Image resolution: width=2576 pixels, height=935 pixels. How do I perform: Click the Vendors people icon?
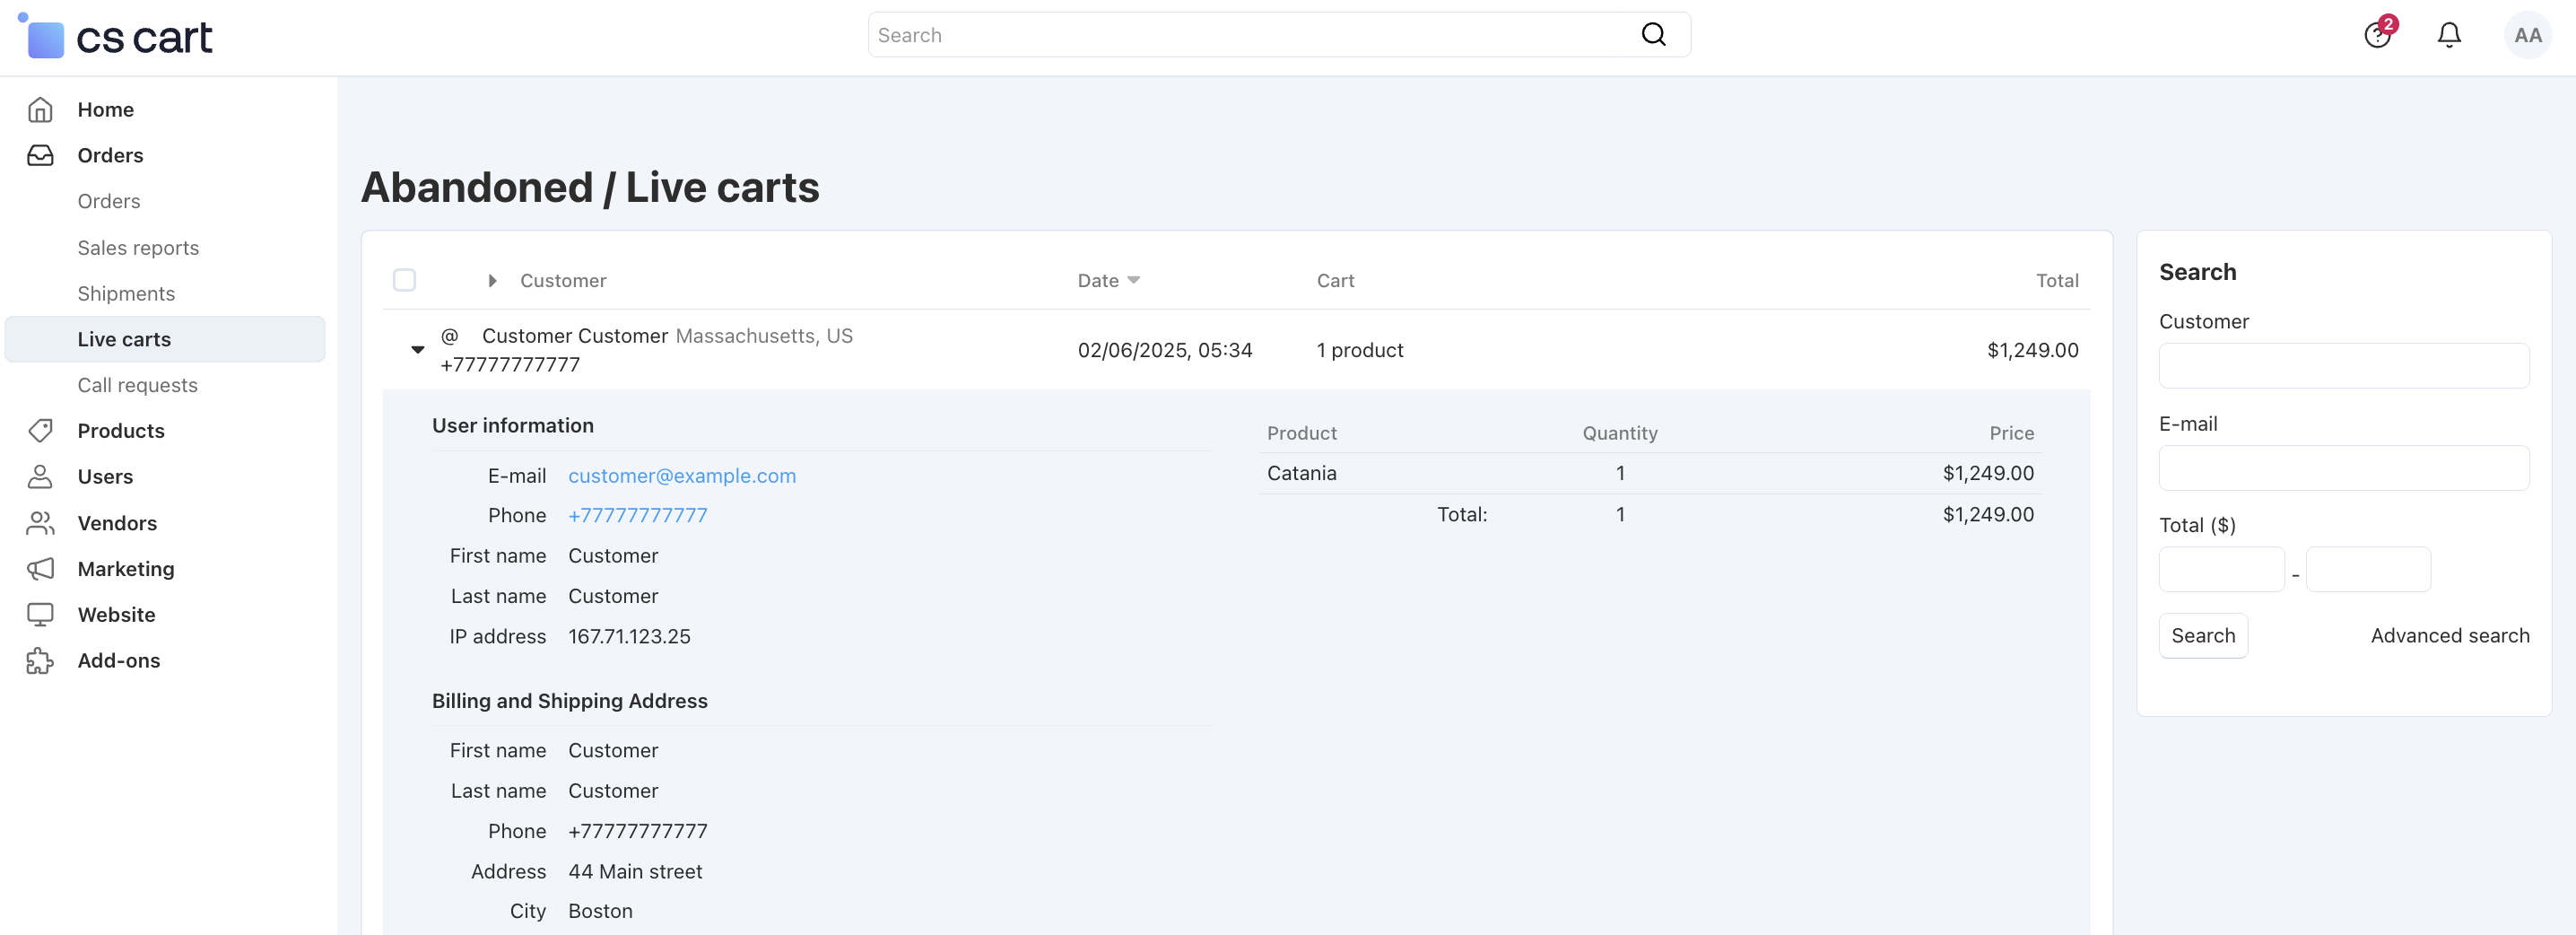coord(40,522)
